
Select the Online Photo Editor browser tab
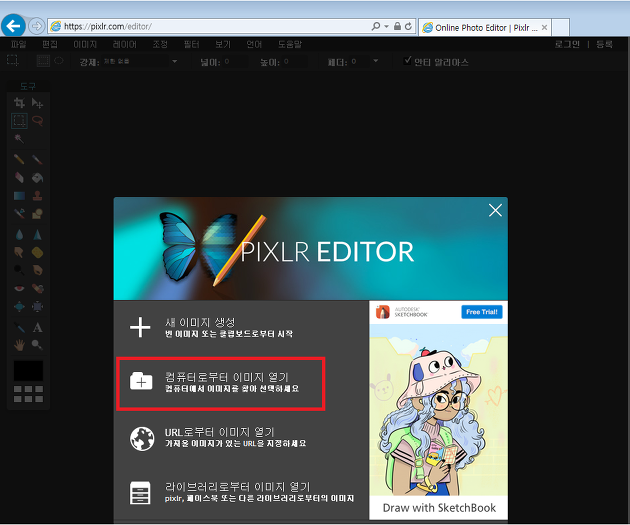(x=485, y=27)
